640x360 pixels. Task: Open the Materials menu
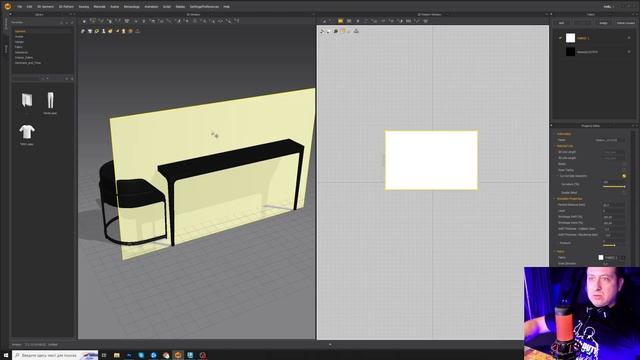(100, 7)
